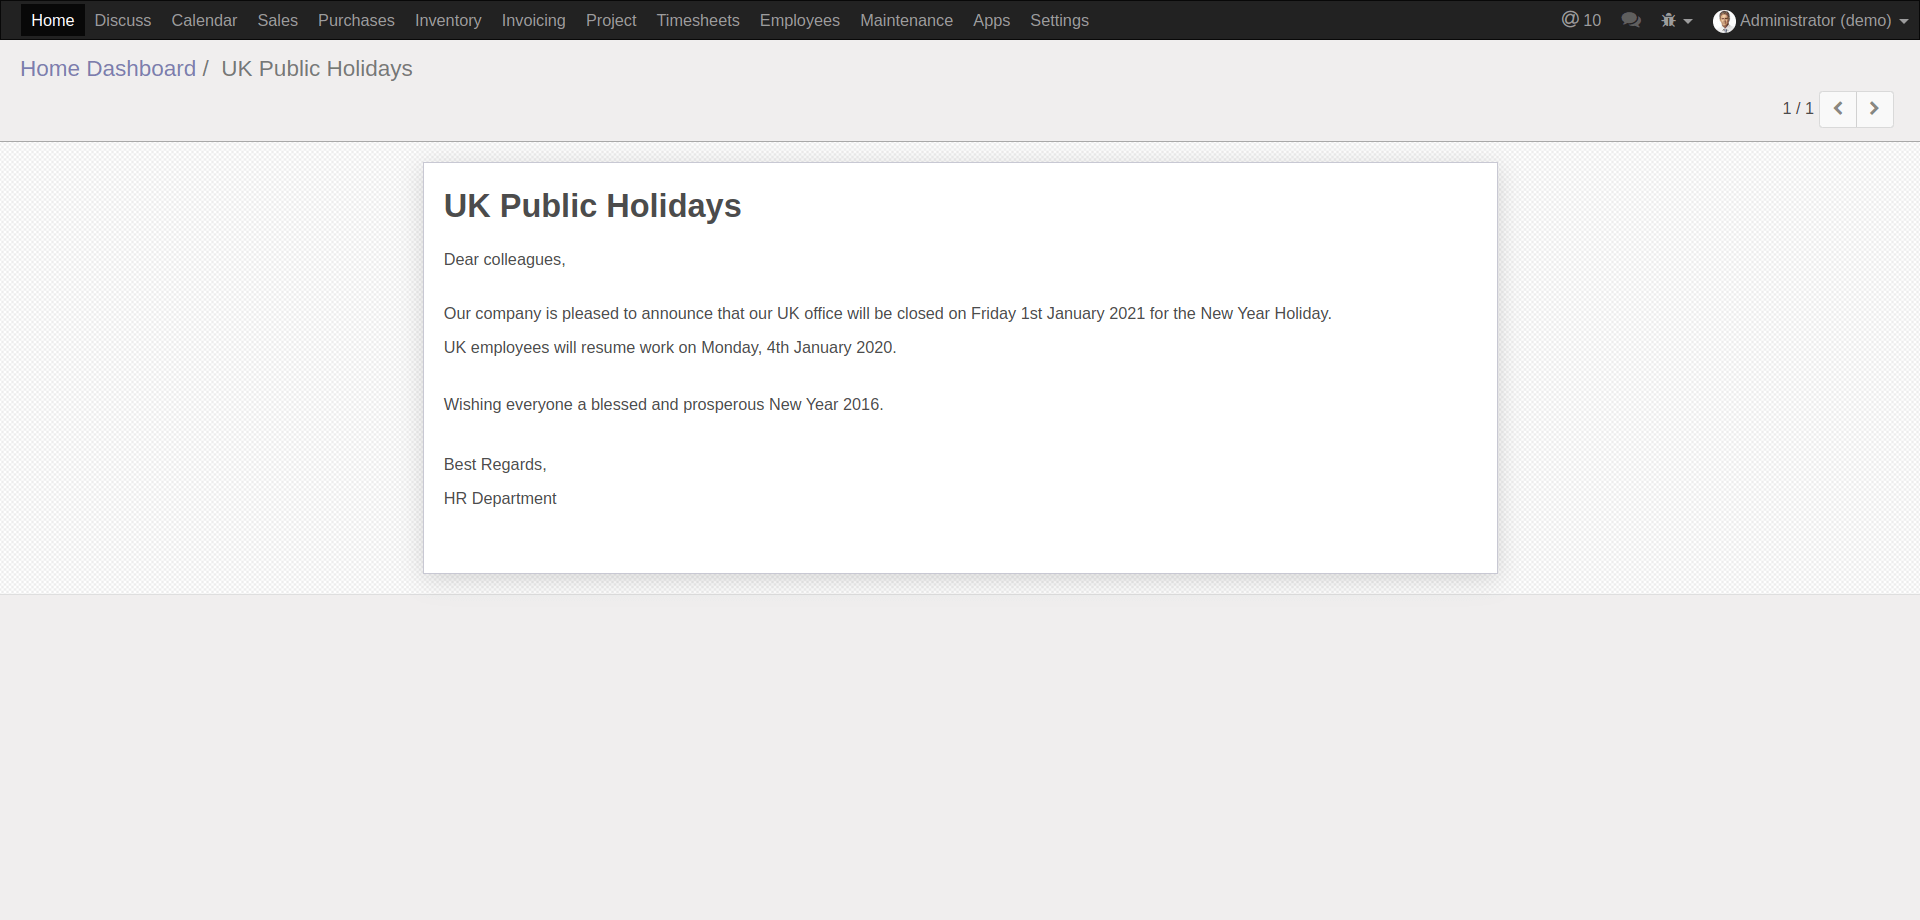The image size is (1920, 920).
Task: Expand the user menu caret beside Administrator
Action: [1901, 22]
